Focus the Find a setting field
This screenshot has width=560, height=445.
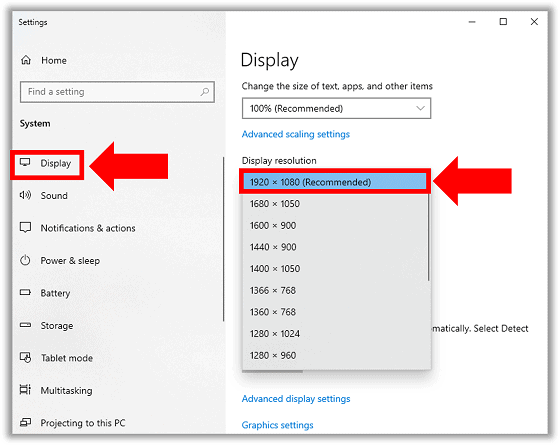pyautogui.click(x=118, y=92)
